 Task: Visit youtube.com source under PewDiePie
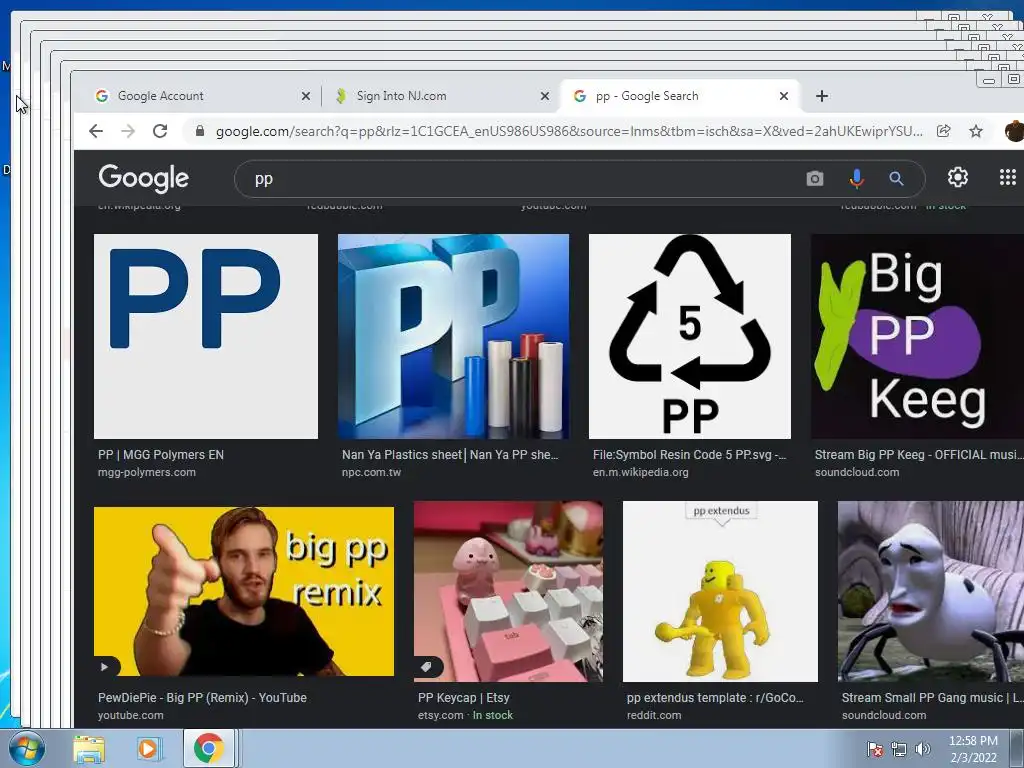click(131, 715)
